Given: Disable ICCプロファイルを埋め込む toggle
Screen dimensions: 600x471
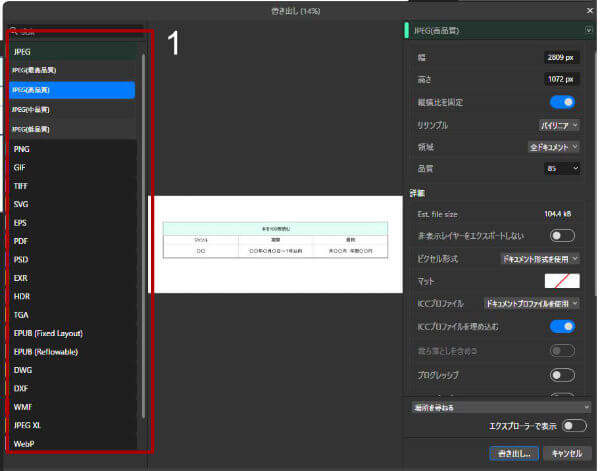Looking at the screenshot, I should [562, 326].
